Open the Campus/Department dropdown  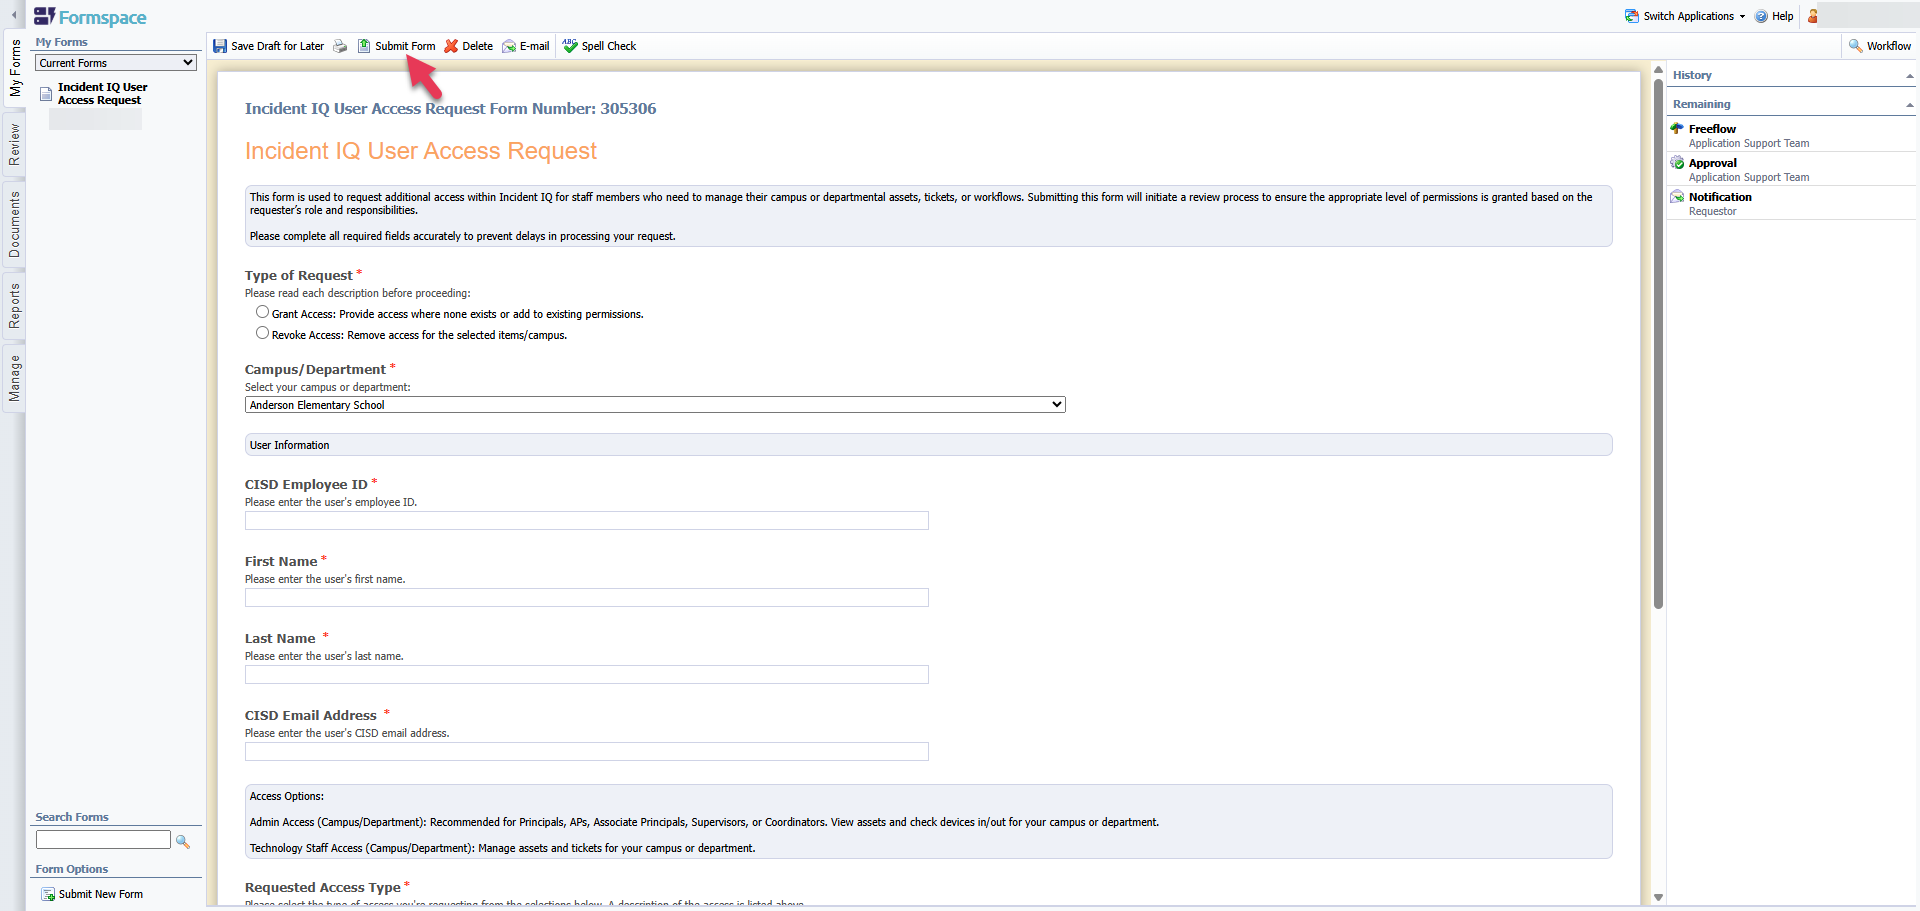coord(655,405)
